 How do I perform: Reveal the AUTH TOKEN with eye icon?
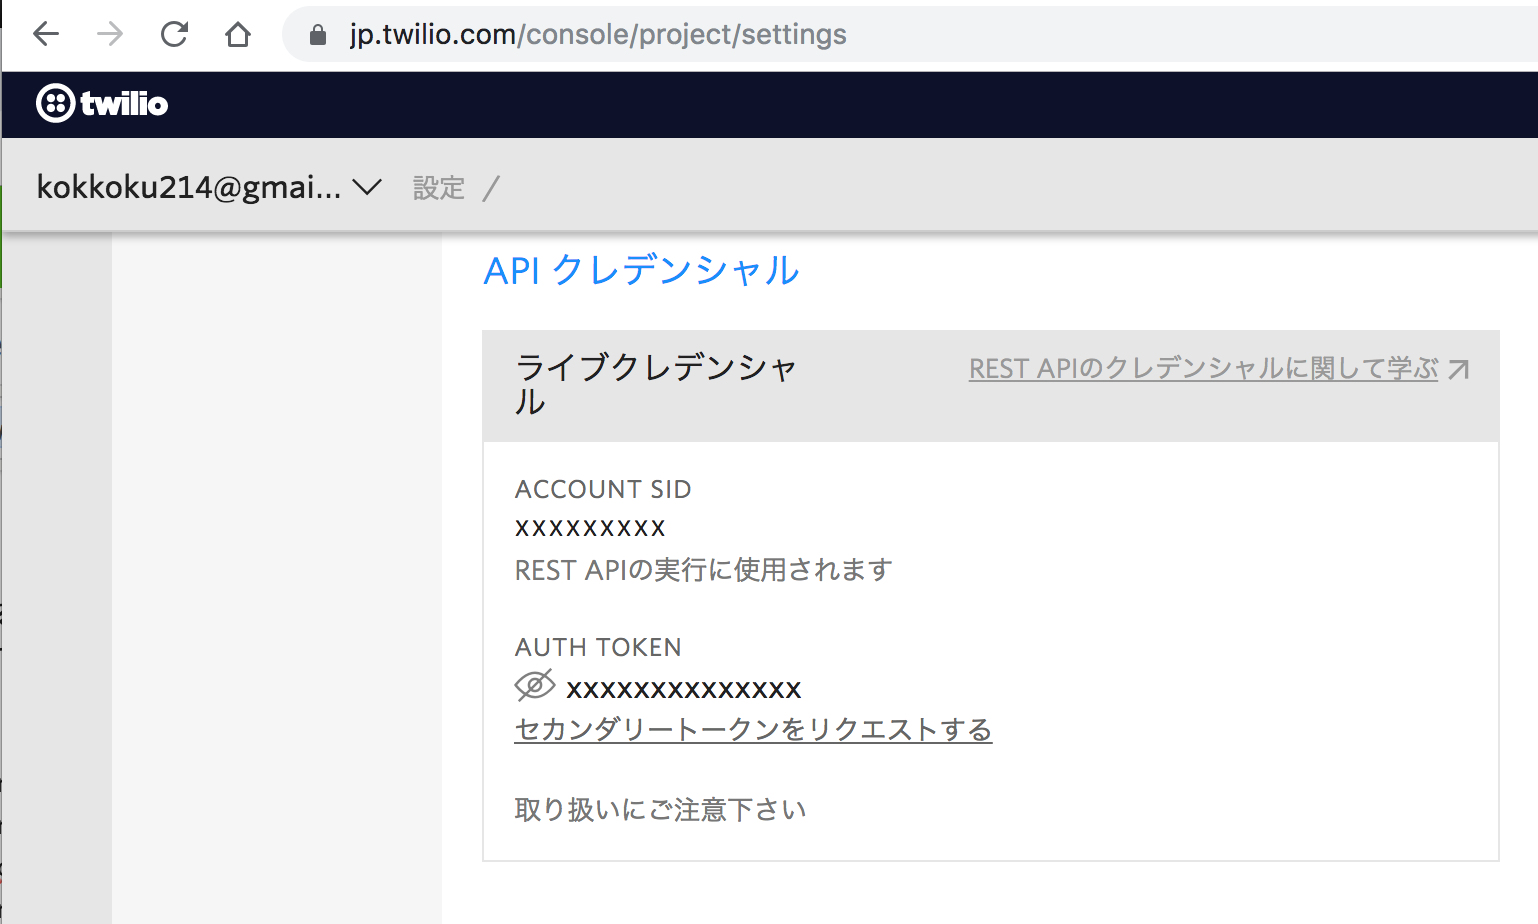(x=535, y=686)
